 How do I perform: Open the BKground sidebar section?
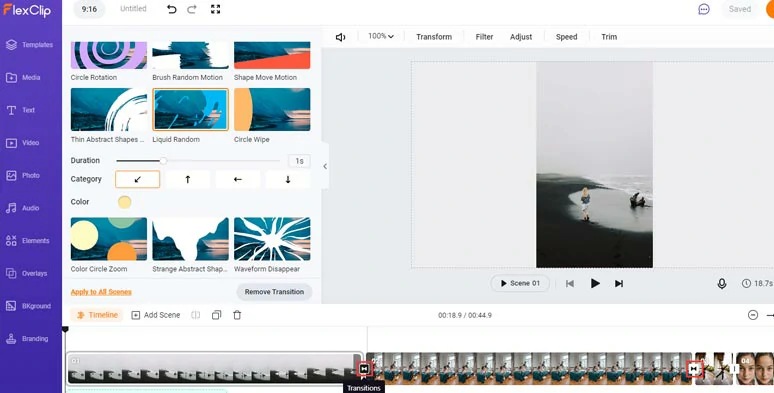point(29,306)
